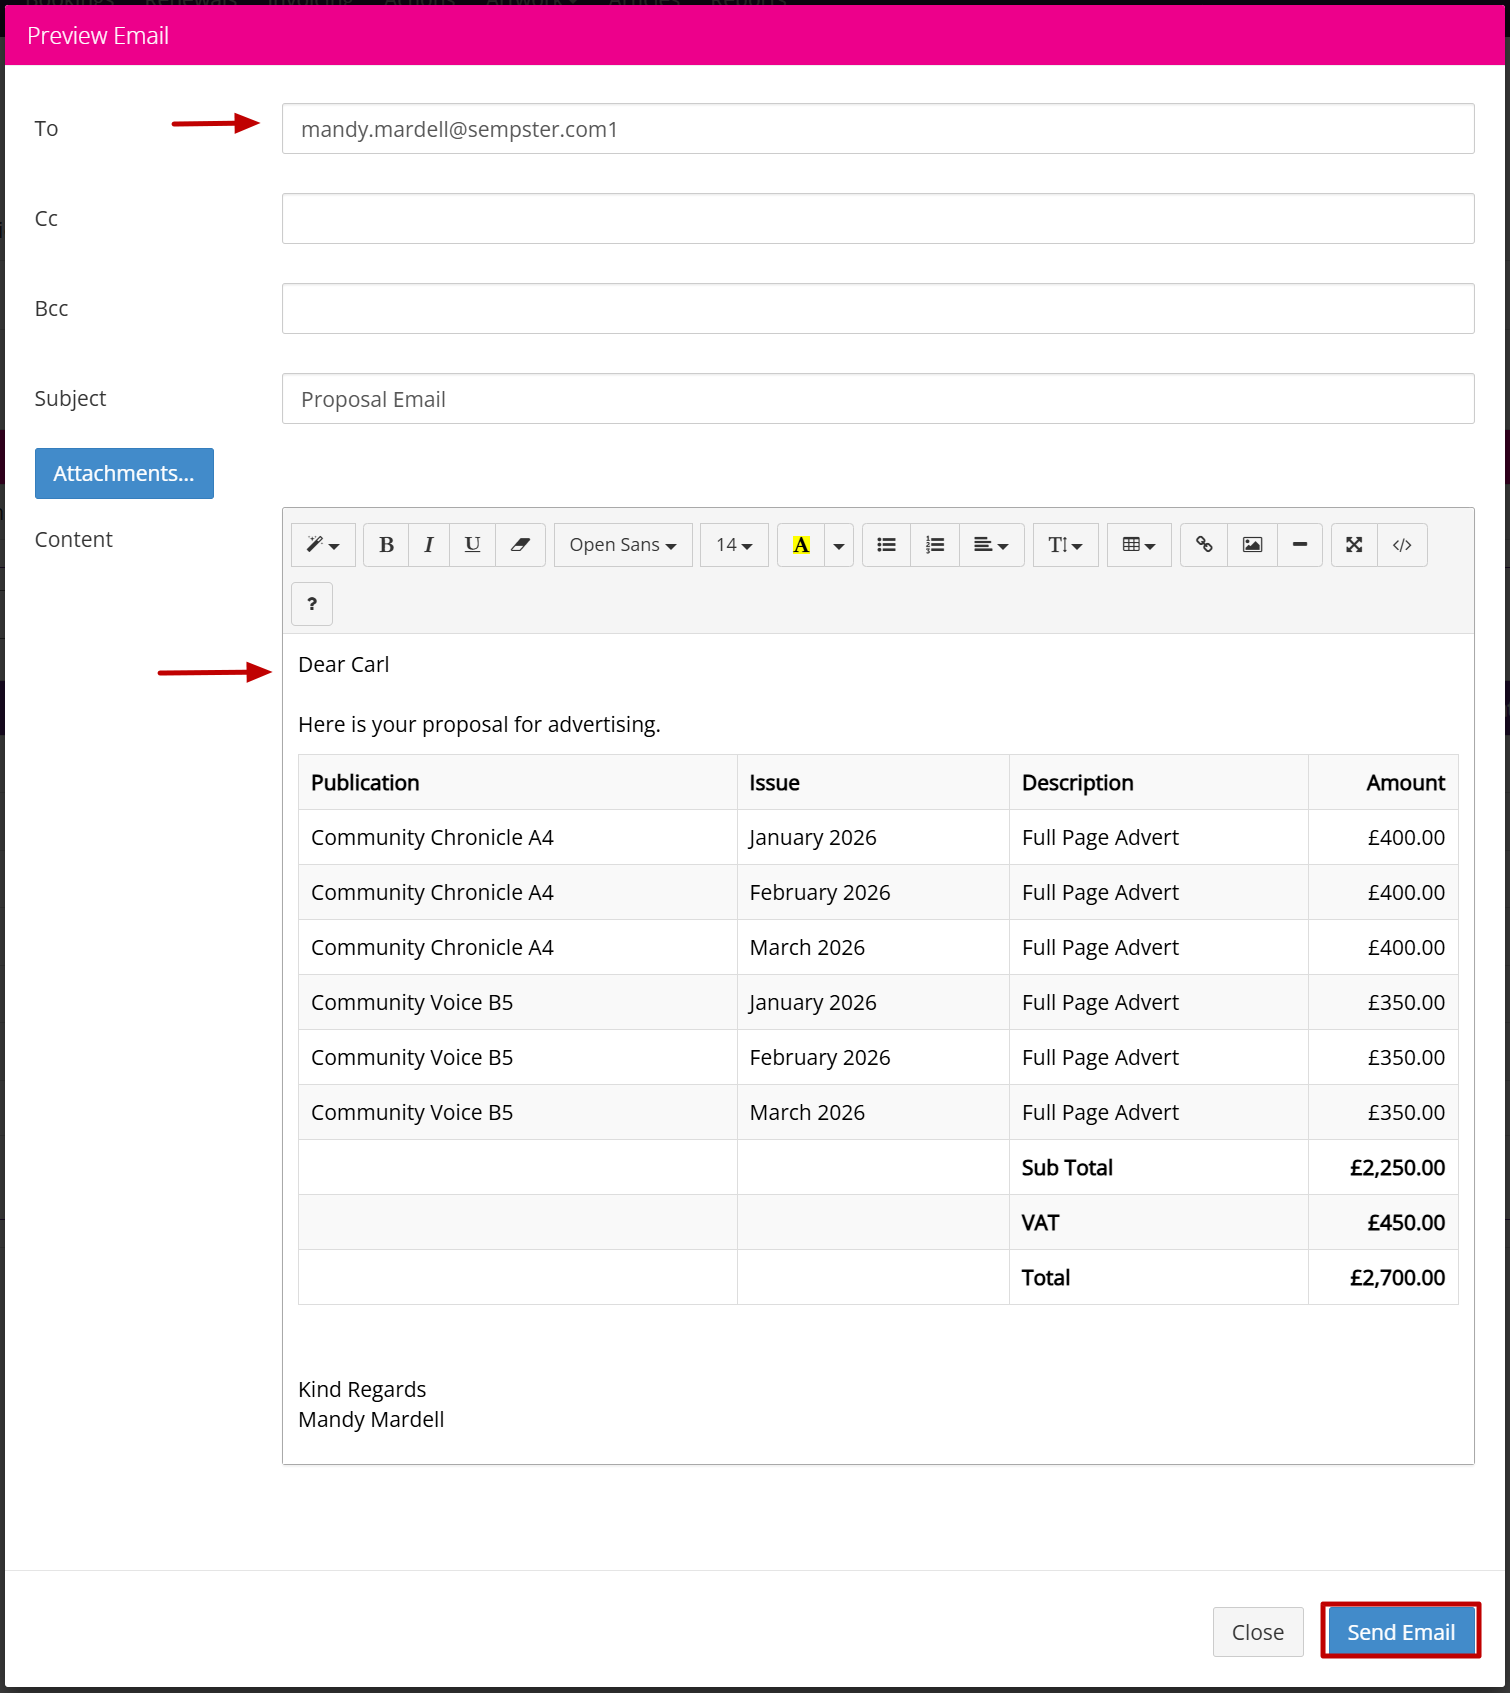The width and height of the screenshot is (1510, 1693).
Task: Expand the font size 14 dropdown
Action: point(734,545)
